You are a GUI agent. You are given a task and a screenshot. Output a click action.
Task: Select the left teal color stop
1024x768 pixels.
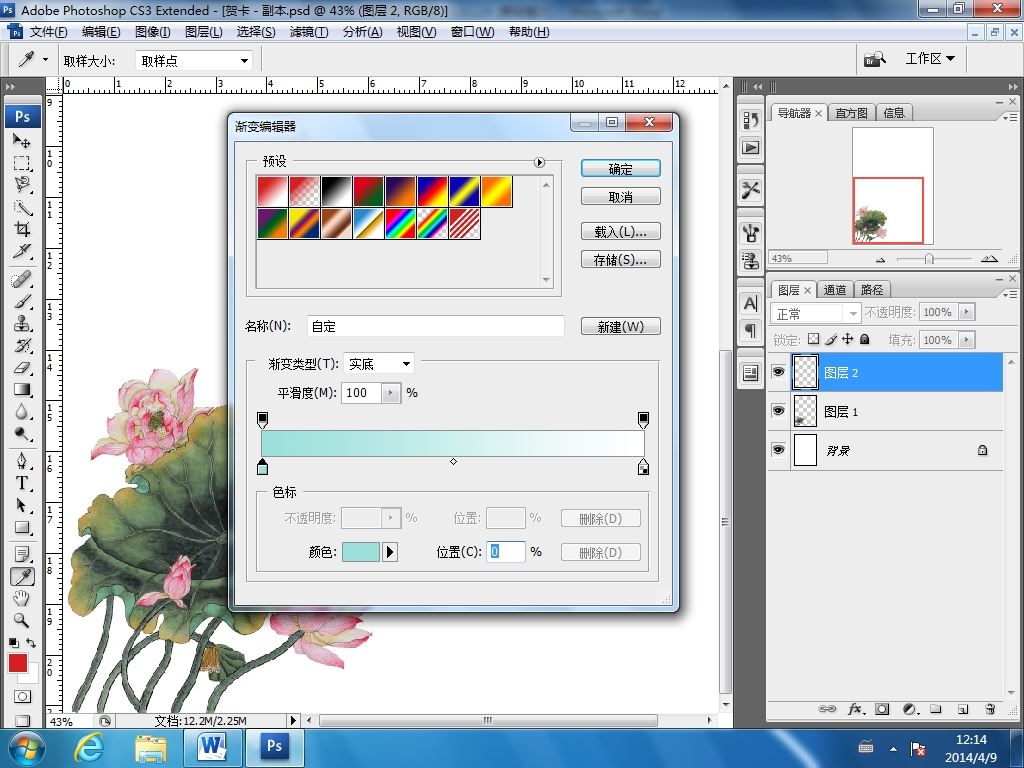(263, 466)
